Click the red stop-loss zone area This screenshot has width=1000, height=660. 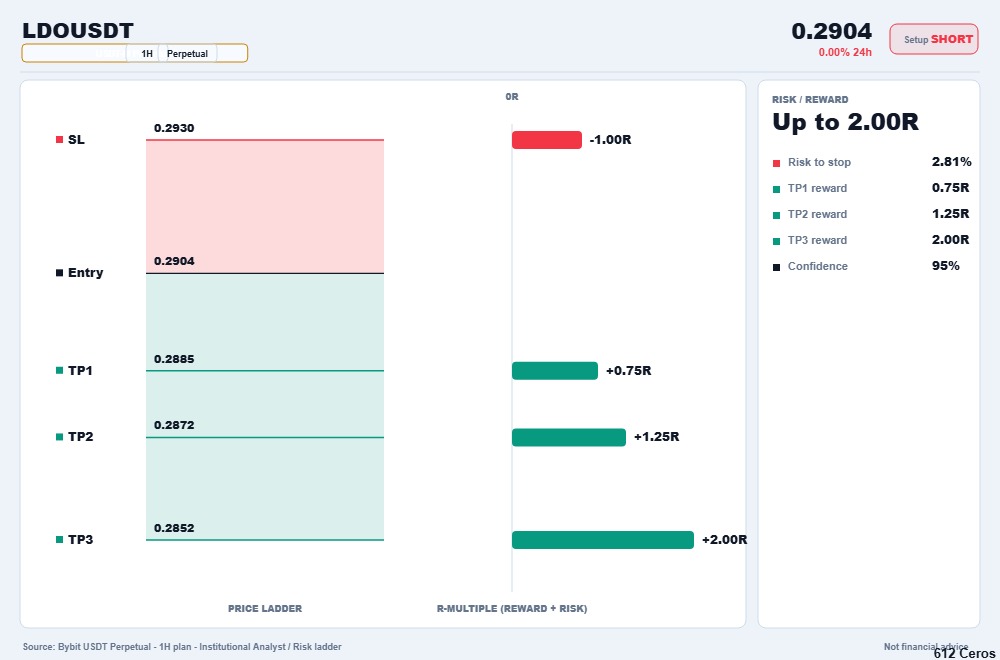[265, 207]
